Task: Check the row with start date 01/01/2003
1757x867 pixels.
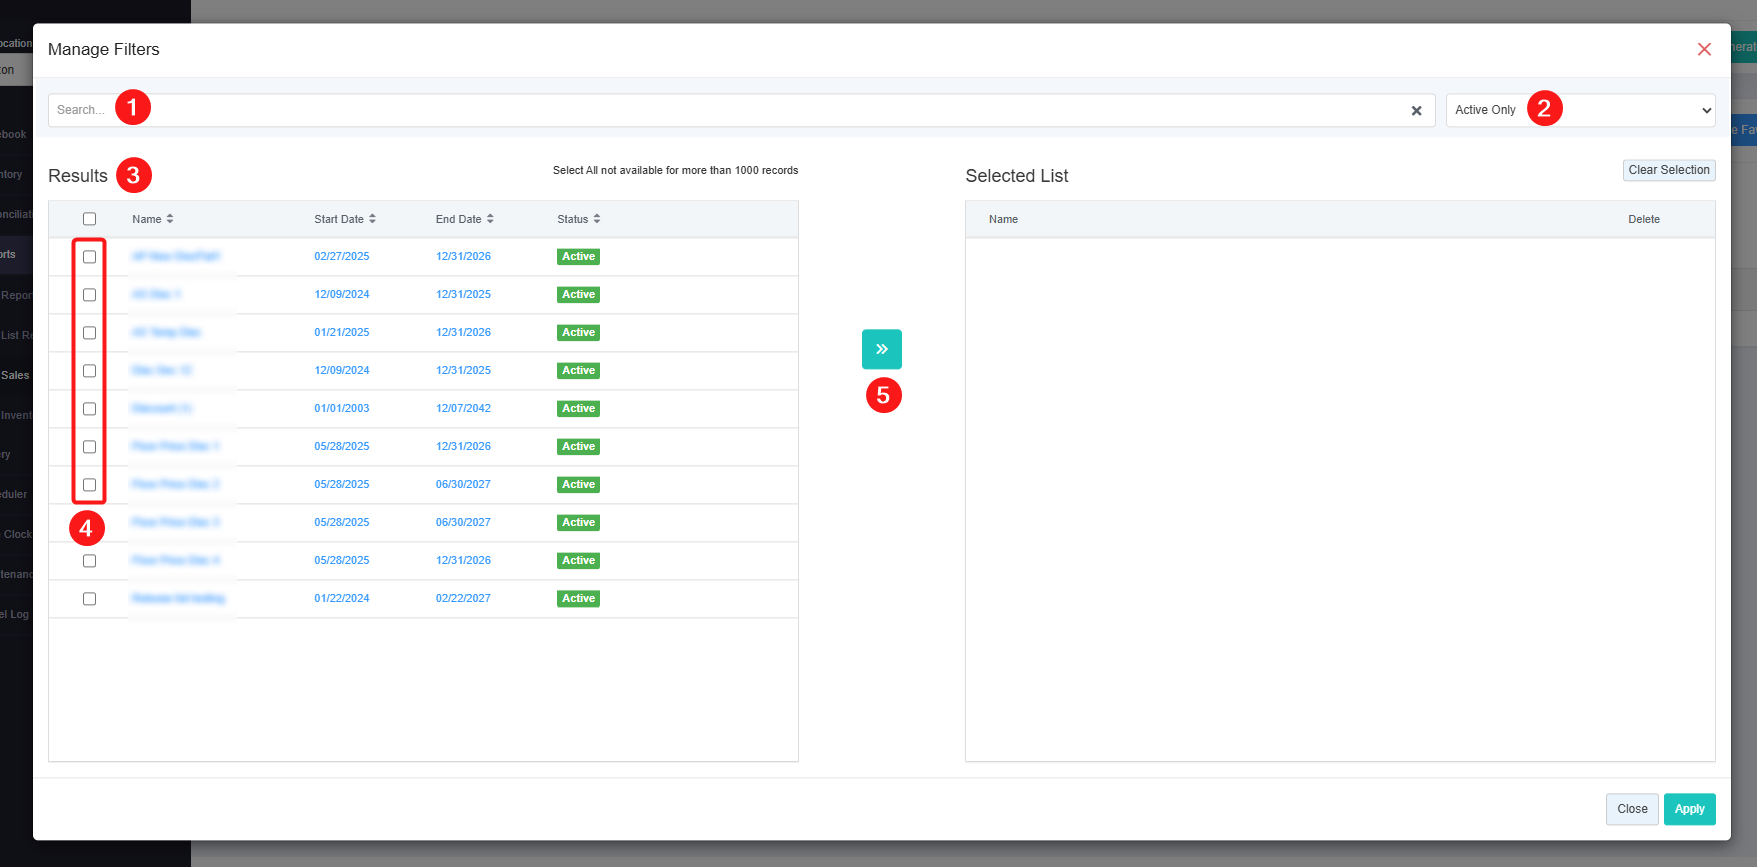Action: 90,409
